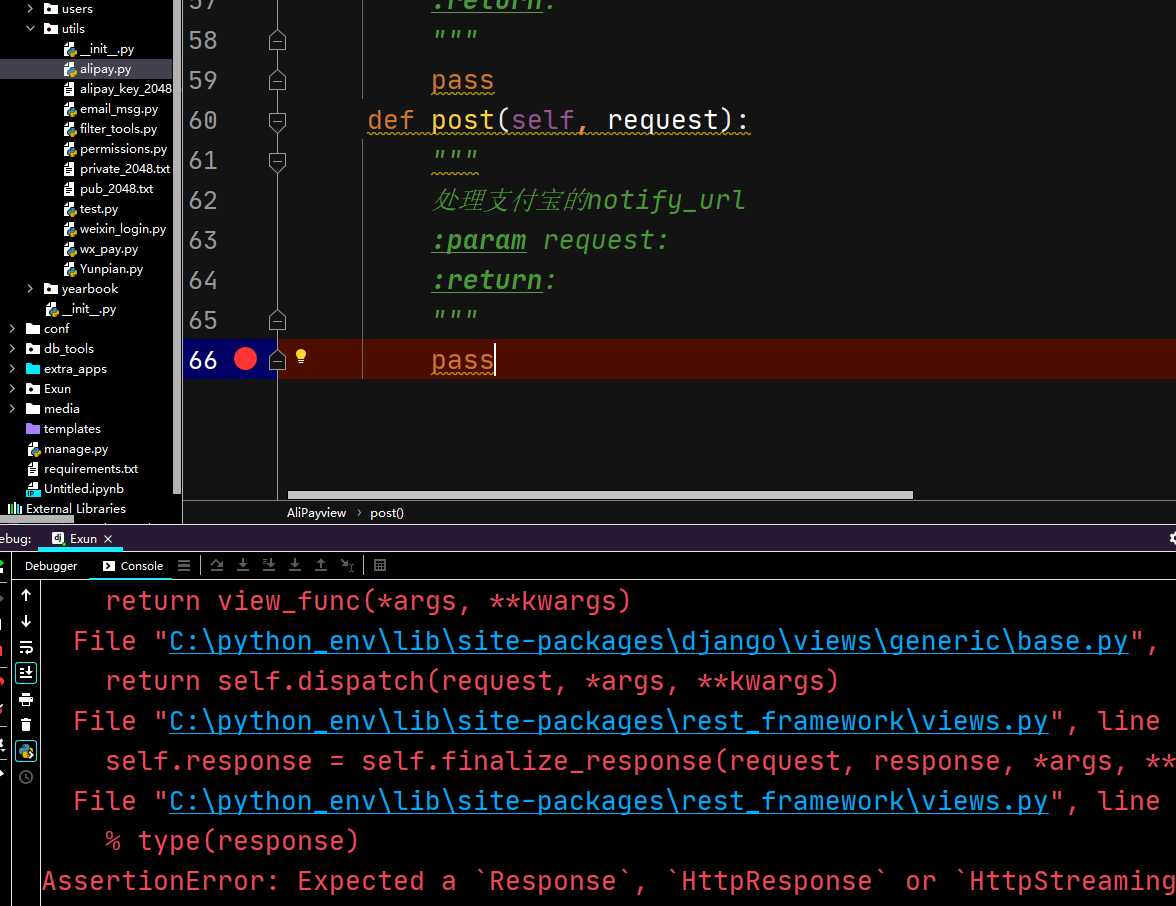Switch to the Debugger tab
1176x906 pixels.
(51, 566)
